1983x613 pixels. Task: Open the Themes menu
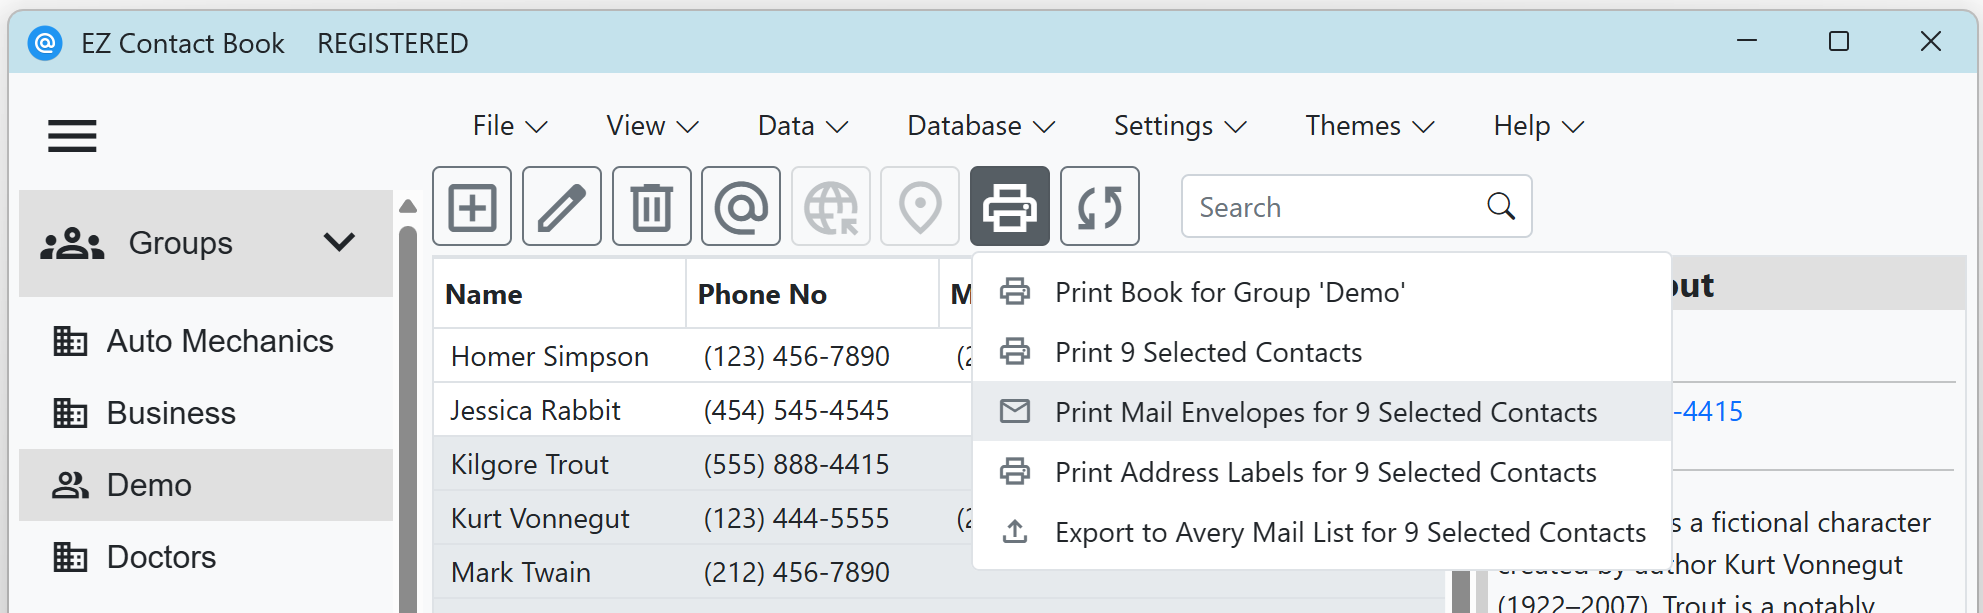click(x=1370, y=126)
